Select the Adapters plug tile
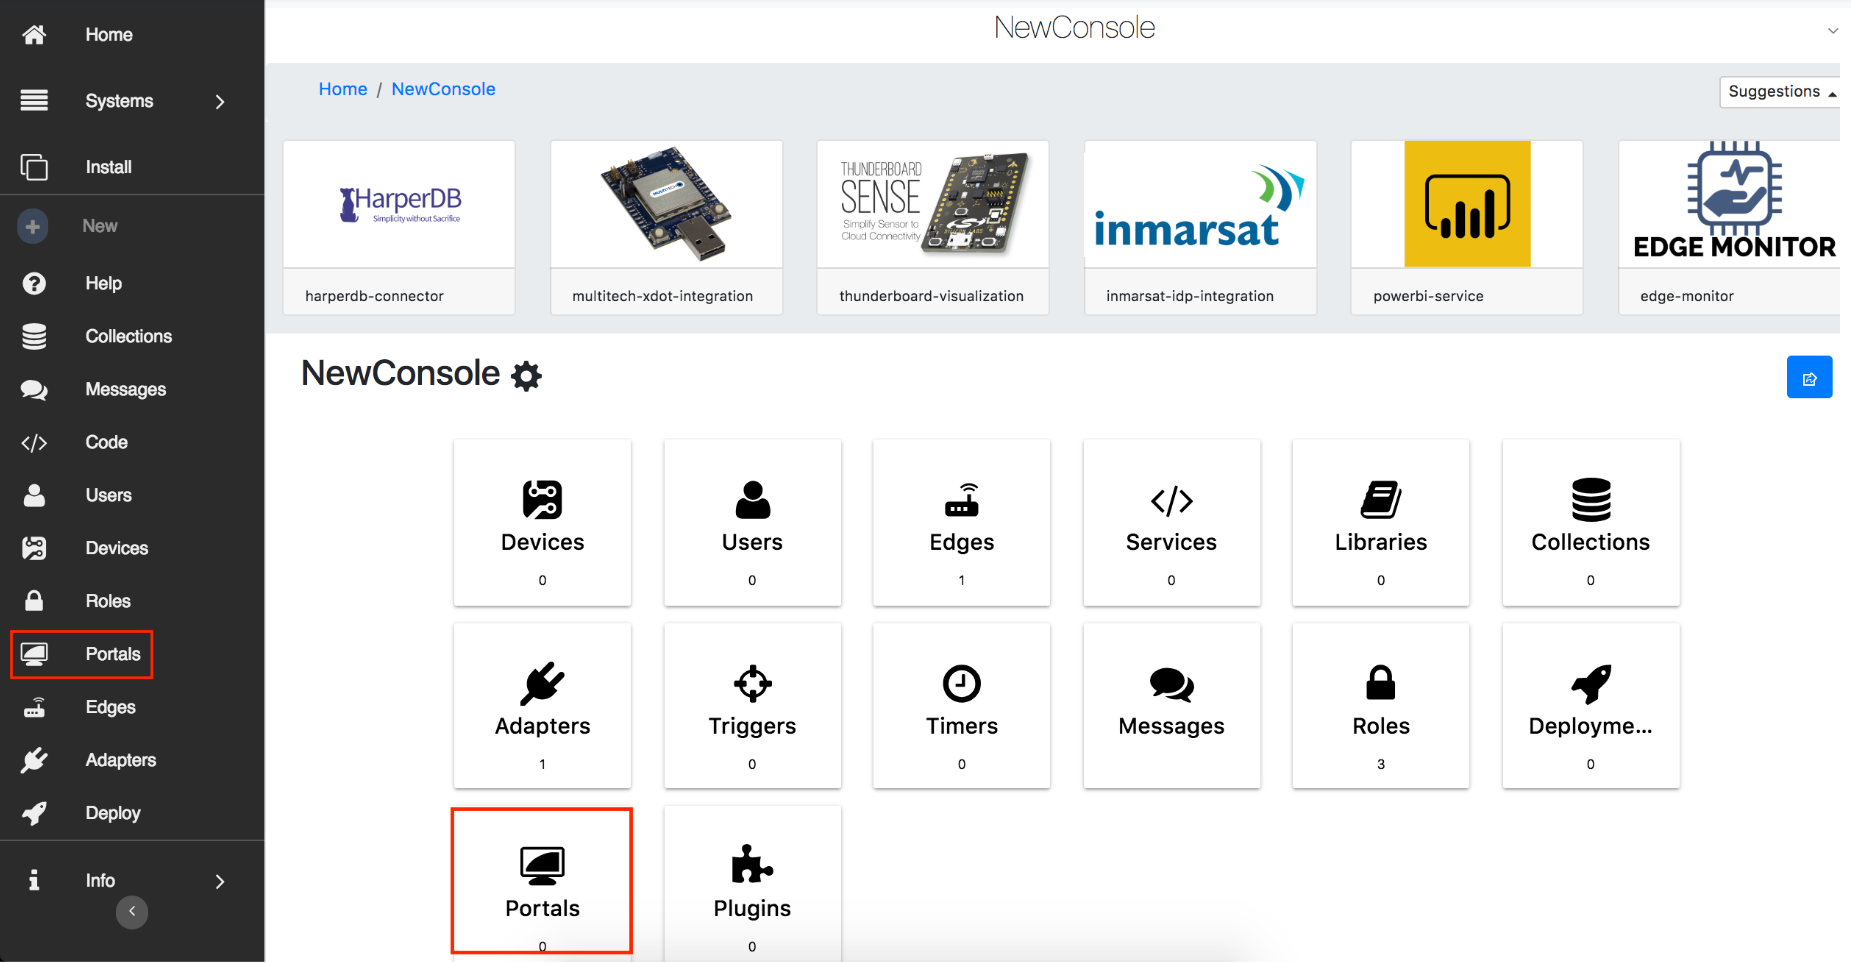The height and width of the screenshot is (963, 1851). (x=542, y=705)
